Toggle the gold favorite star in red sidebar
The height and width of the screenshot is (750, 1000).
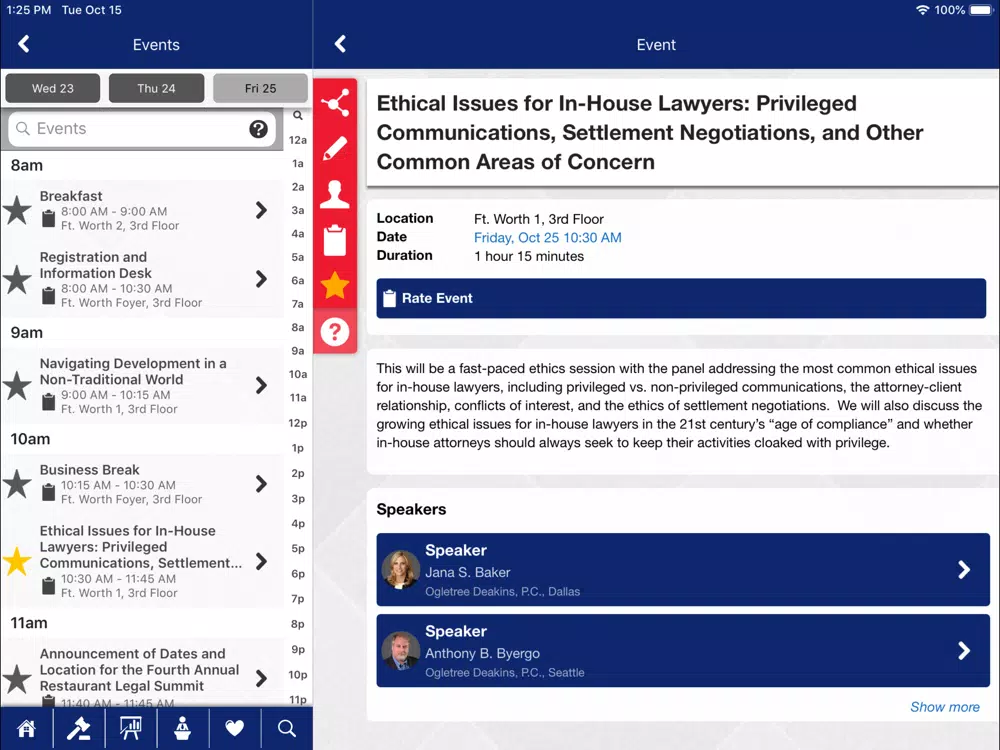click(x=335, y=286)
